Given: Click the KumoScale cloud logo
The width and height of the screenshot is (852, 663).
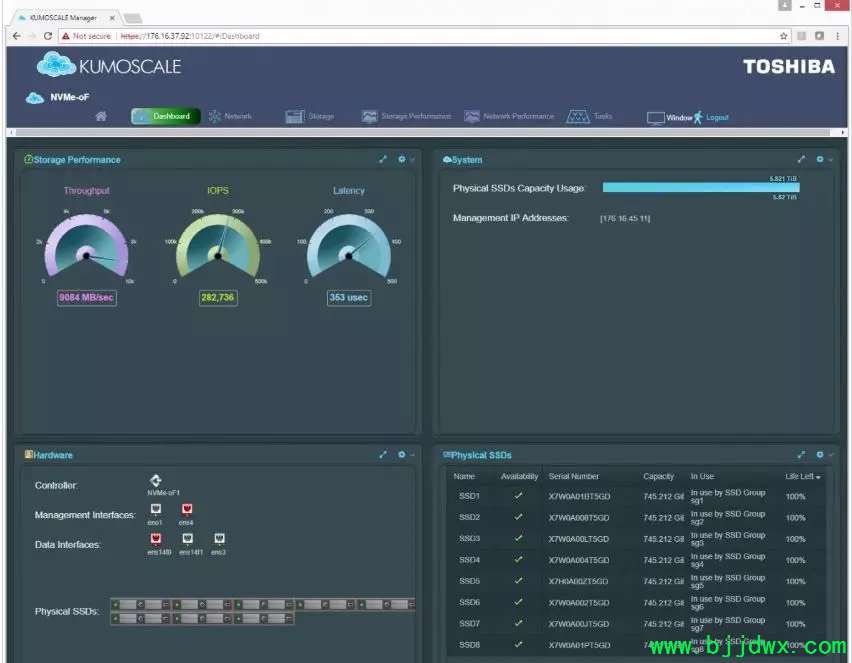Looking at the screenshot, I should [56, 65].
